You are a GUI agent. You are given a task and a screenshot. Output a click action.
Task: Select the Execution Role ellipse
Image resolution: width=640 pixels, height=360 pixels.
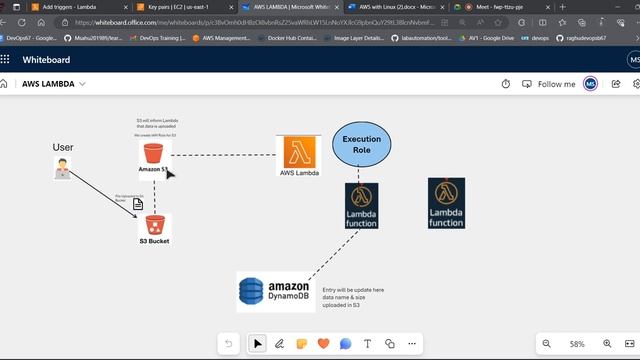[x=362, y=144]
